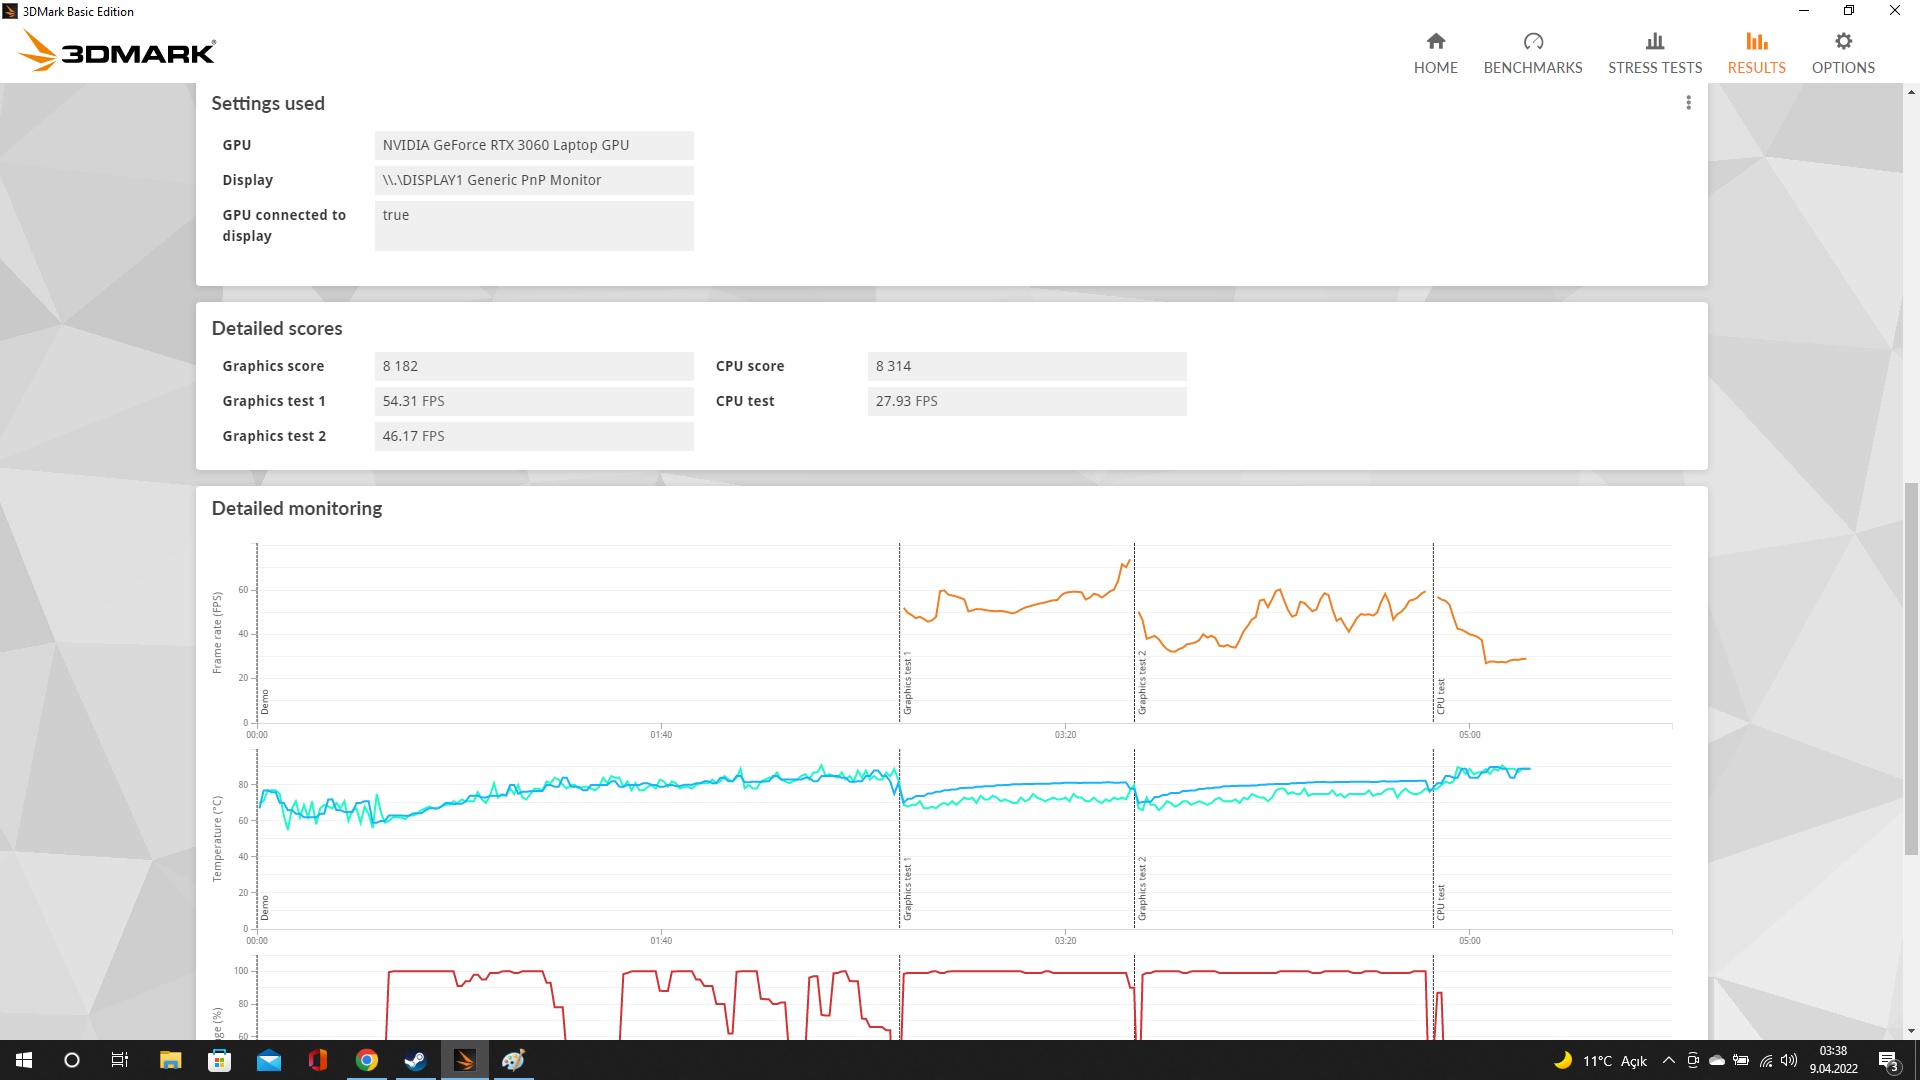The height and width of the screenshot is (1080, 1920).
Task: Click CPU test marker on frame rate chart
Action: (1441, 696)
